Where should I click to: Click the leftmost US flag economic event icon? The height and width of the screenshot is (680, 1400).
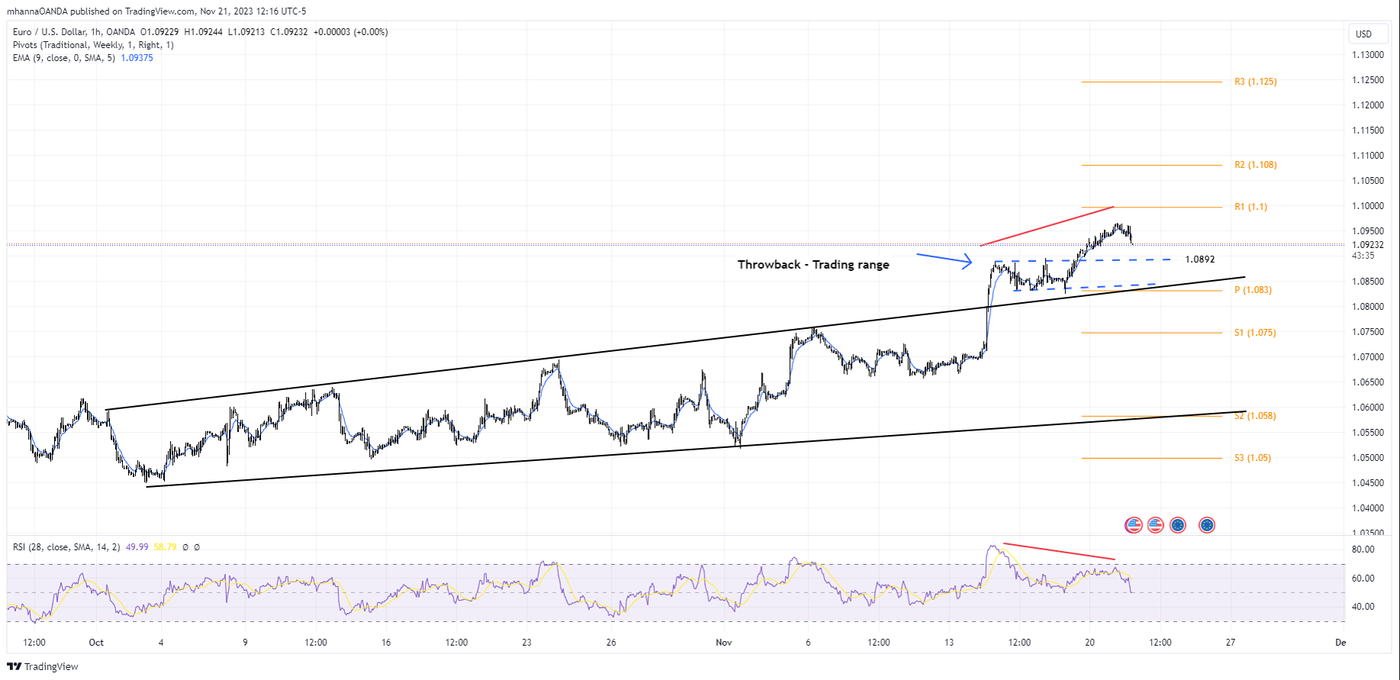pos(1134,524)
